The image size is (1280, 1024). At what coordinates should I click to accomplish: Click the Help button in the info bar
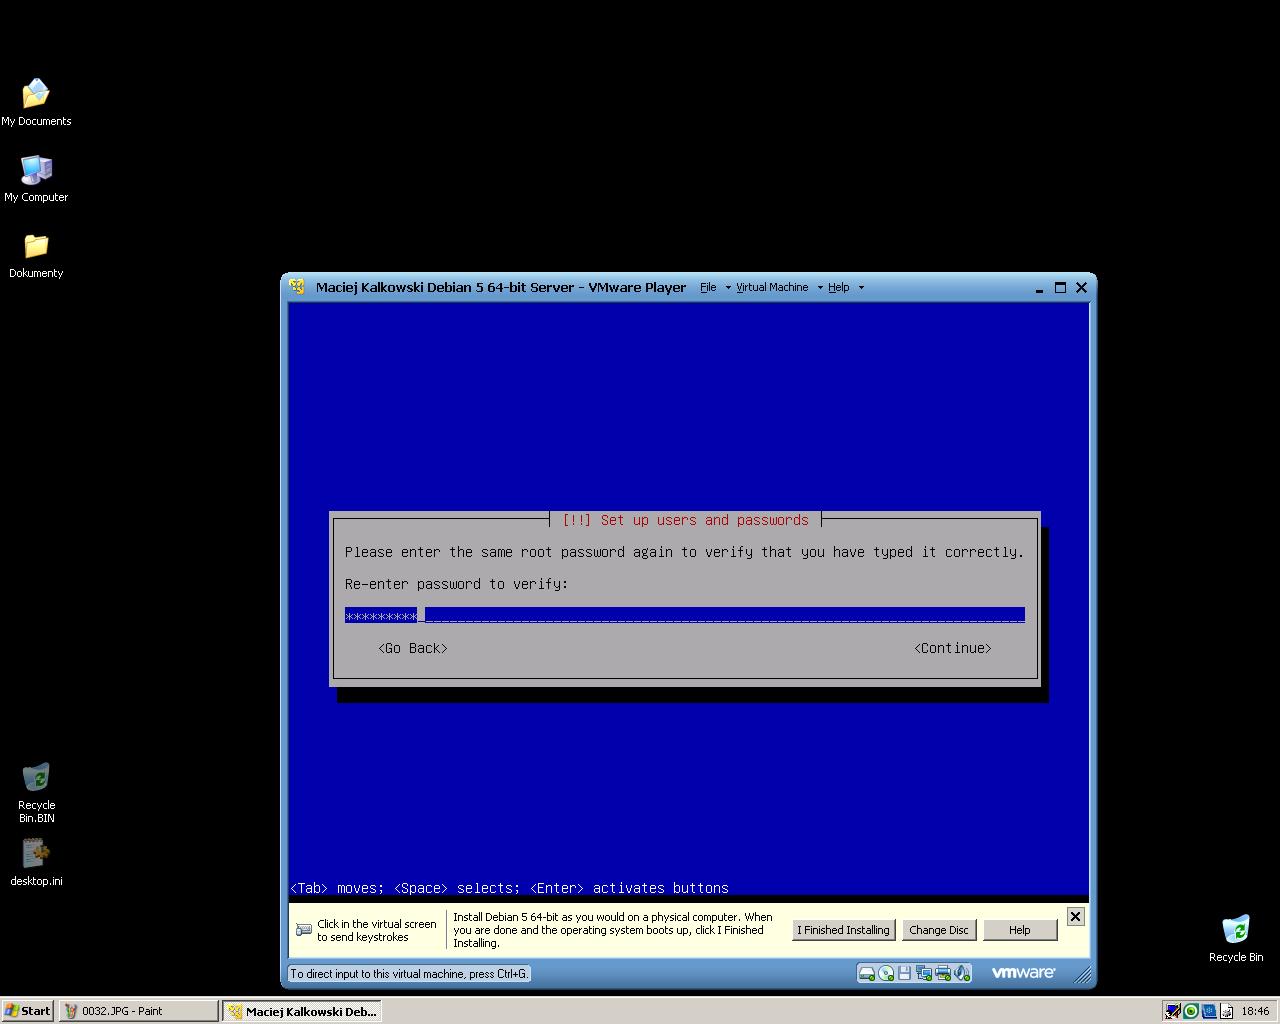click(1019, 930)
